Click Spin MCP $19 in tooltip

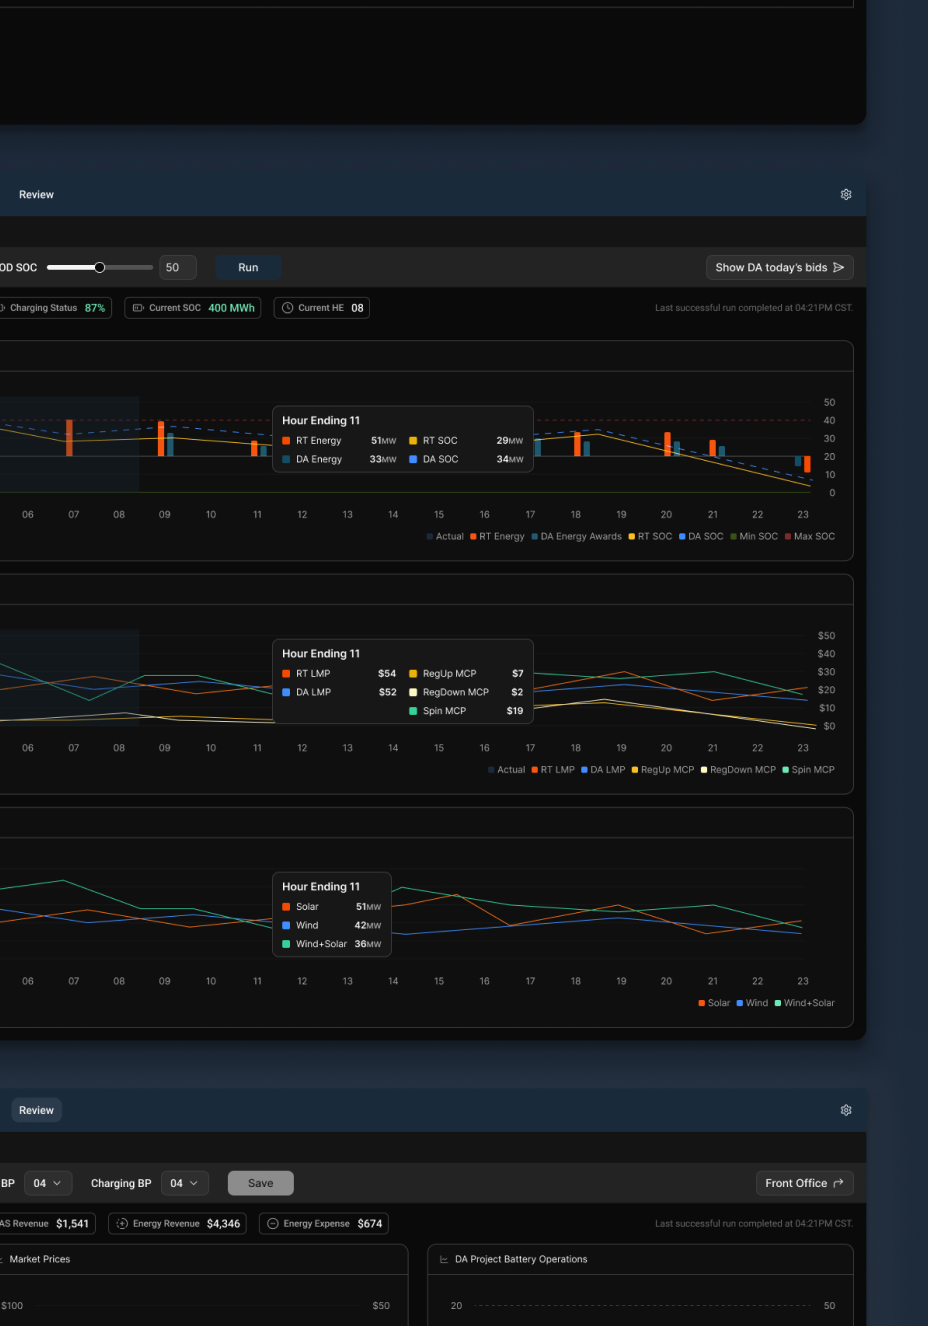click(x=515, y=711)
